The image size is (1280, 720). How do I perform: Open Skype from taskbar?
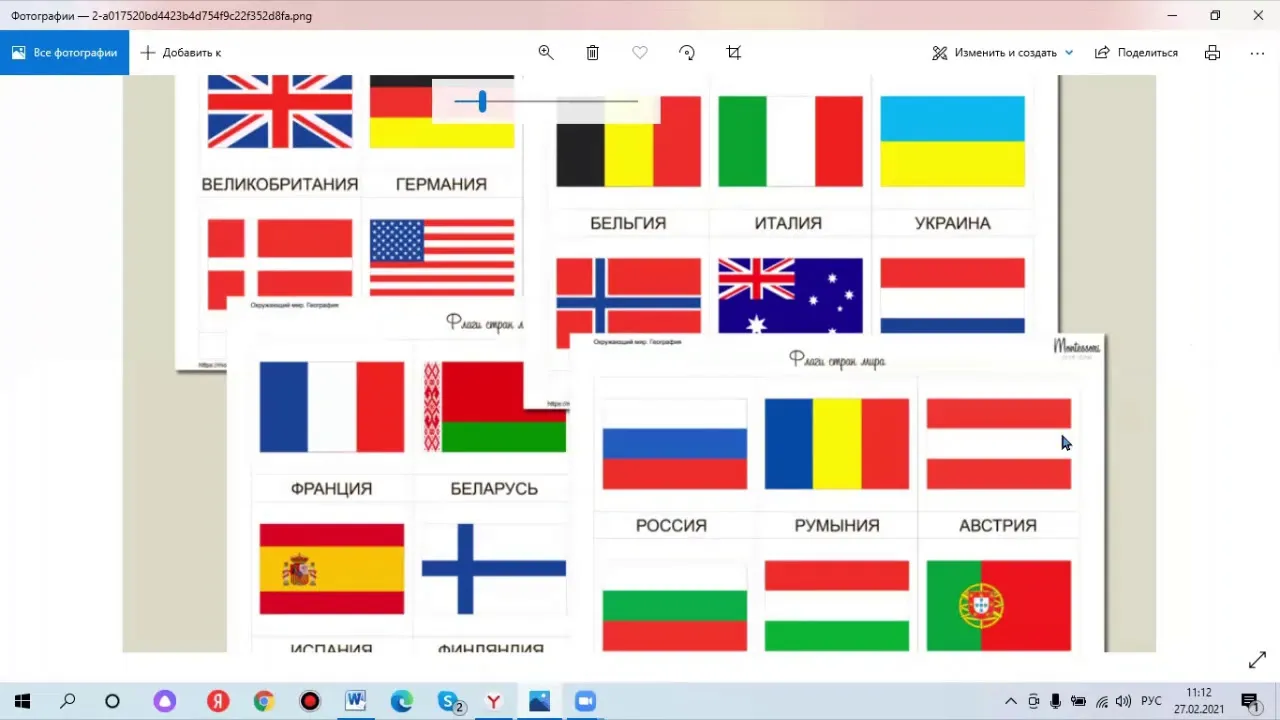click(x=449, y=702)
